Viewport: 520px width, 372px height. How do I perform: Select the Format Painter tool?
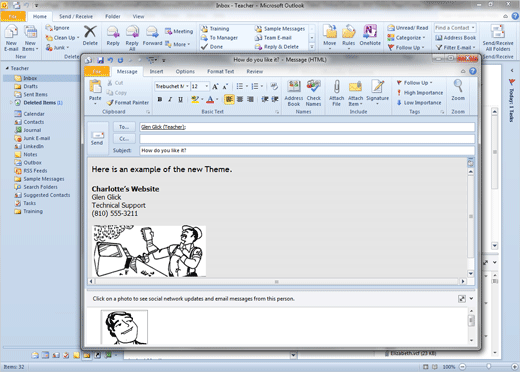pyautogui.click(x=128, y=103)
